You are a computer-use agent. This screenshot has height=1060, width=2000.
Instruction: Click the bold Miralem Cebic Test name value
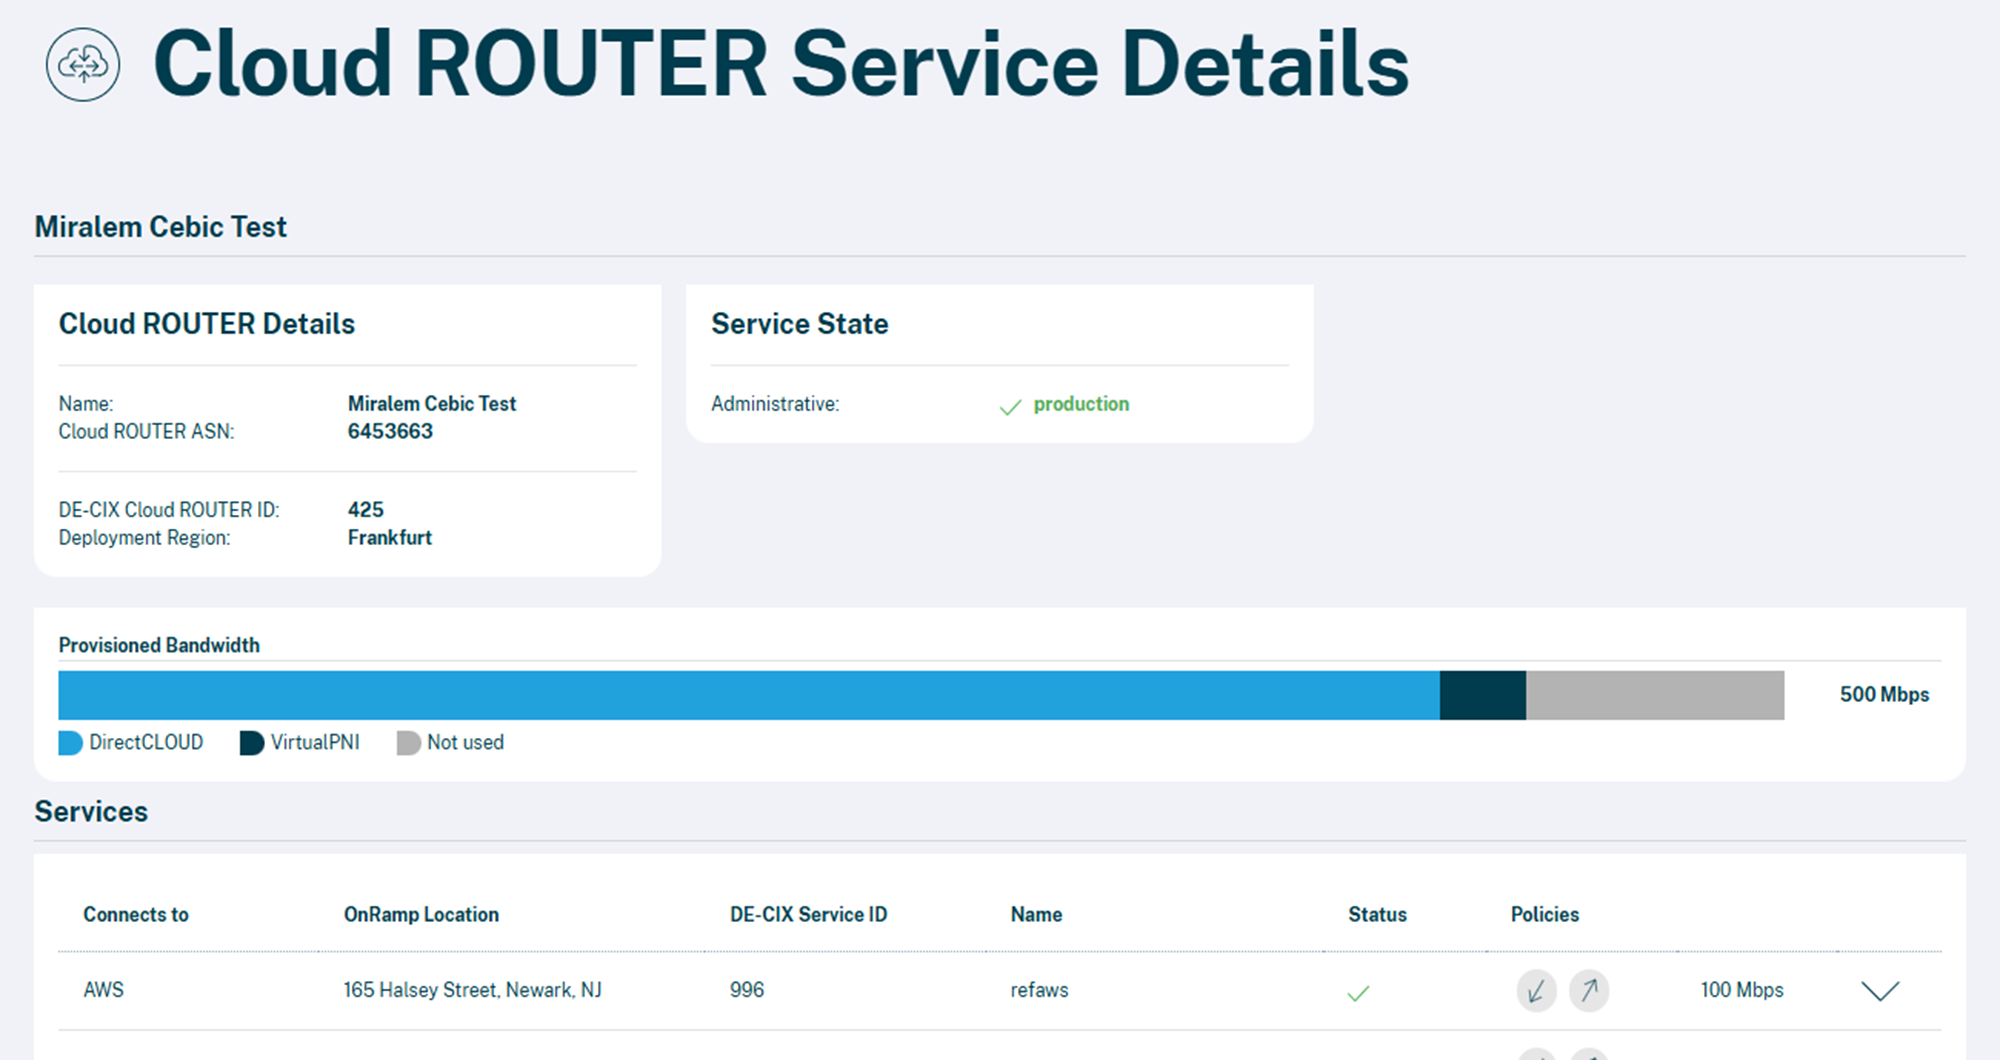[x=432, y=404]
